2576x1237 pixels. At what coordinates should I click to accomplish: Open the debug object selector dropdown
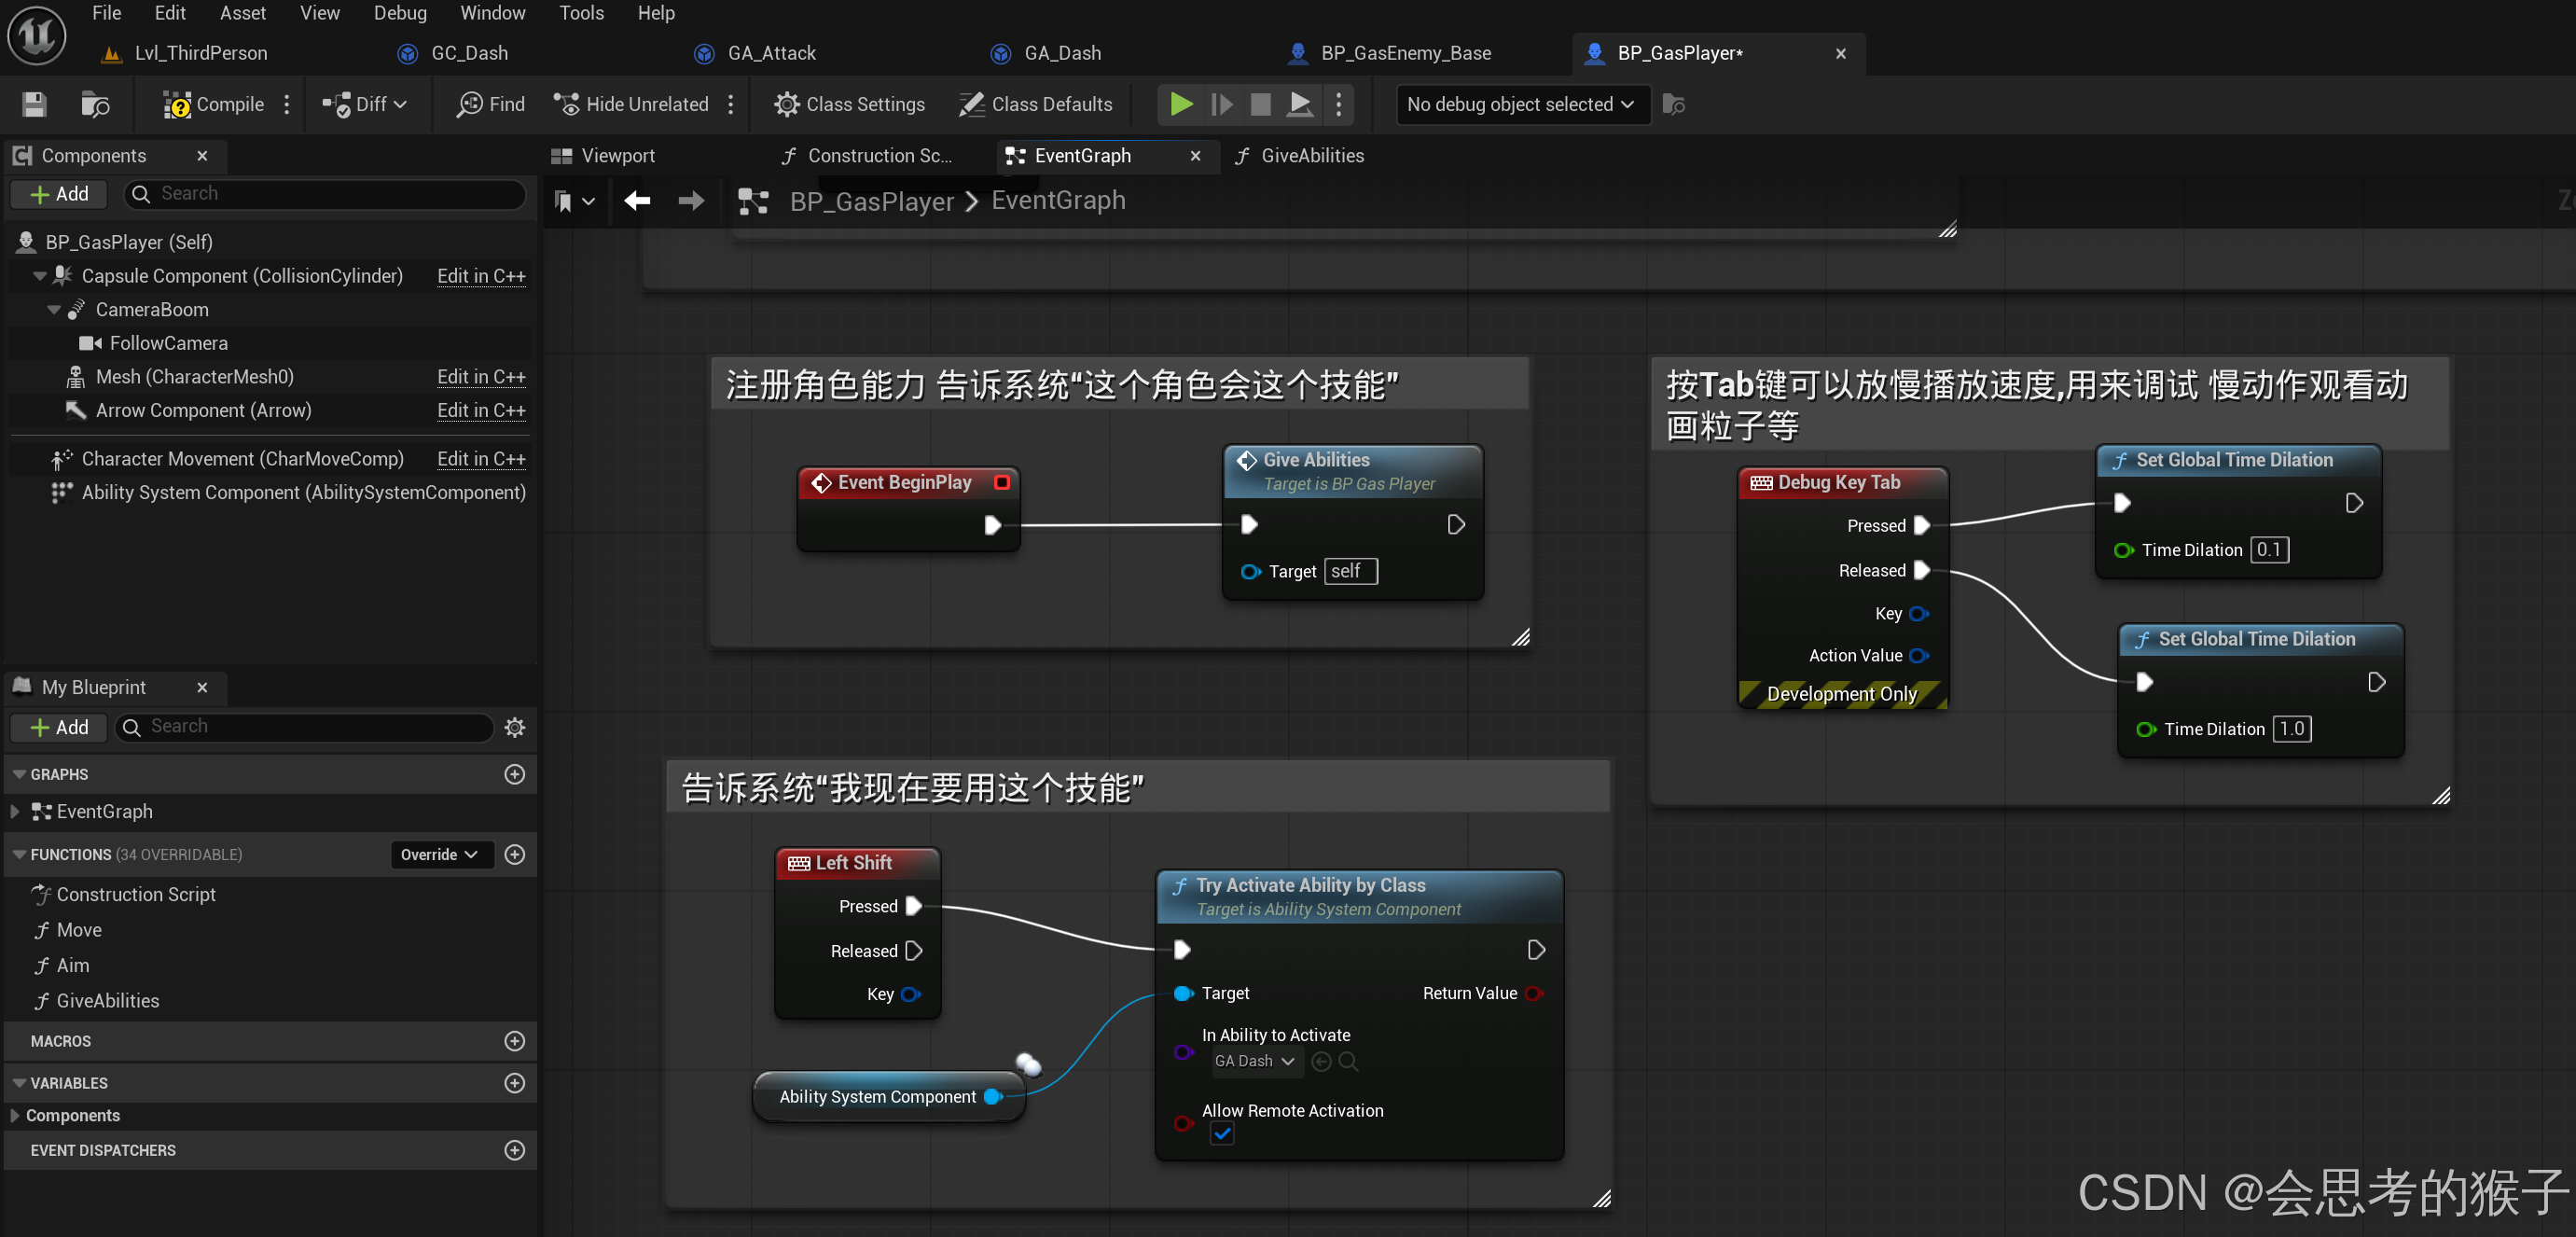click(1520, 104)
